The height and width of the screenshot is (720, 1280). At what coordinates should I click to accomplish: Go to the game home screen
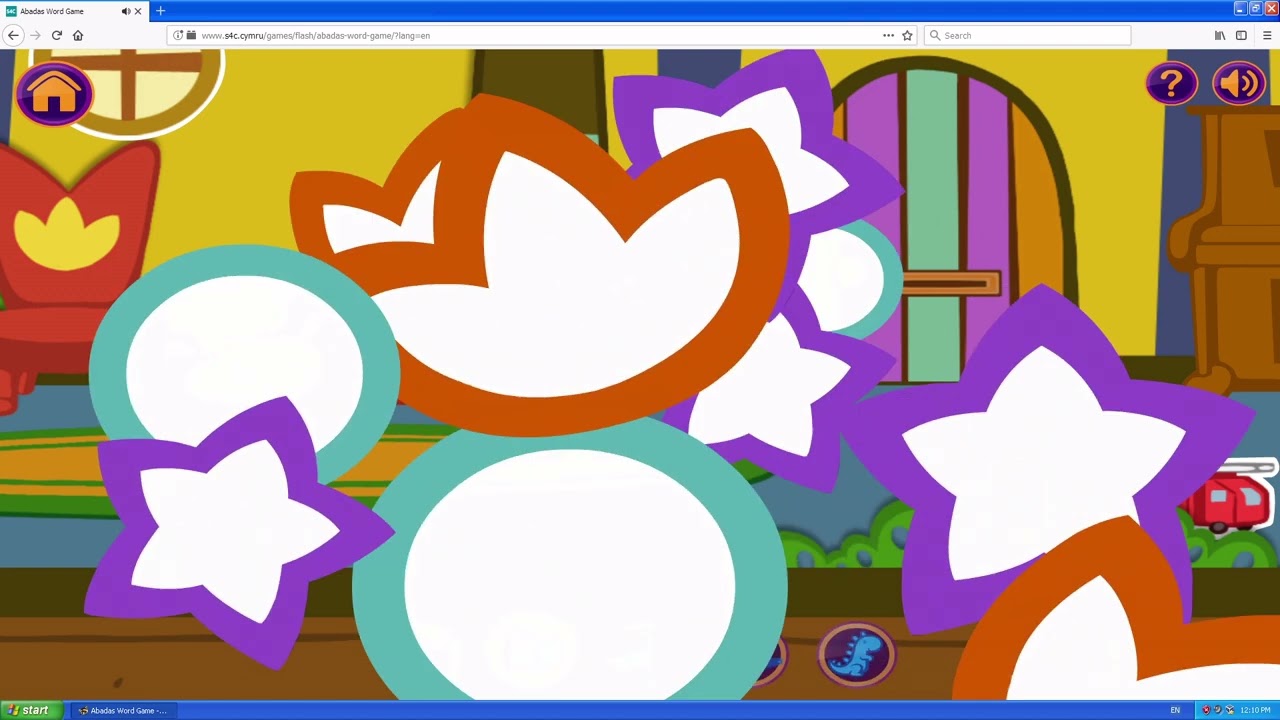54,94
